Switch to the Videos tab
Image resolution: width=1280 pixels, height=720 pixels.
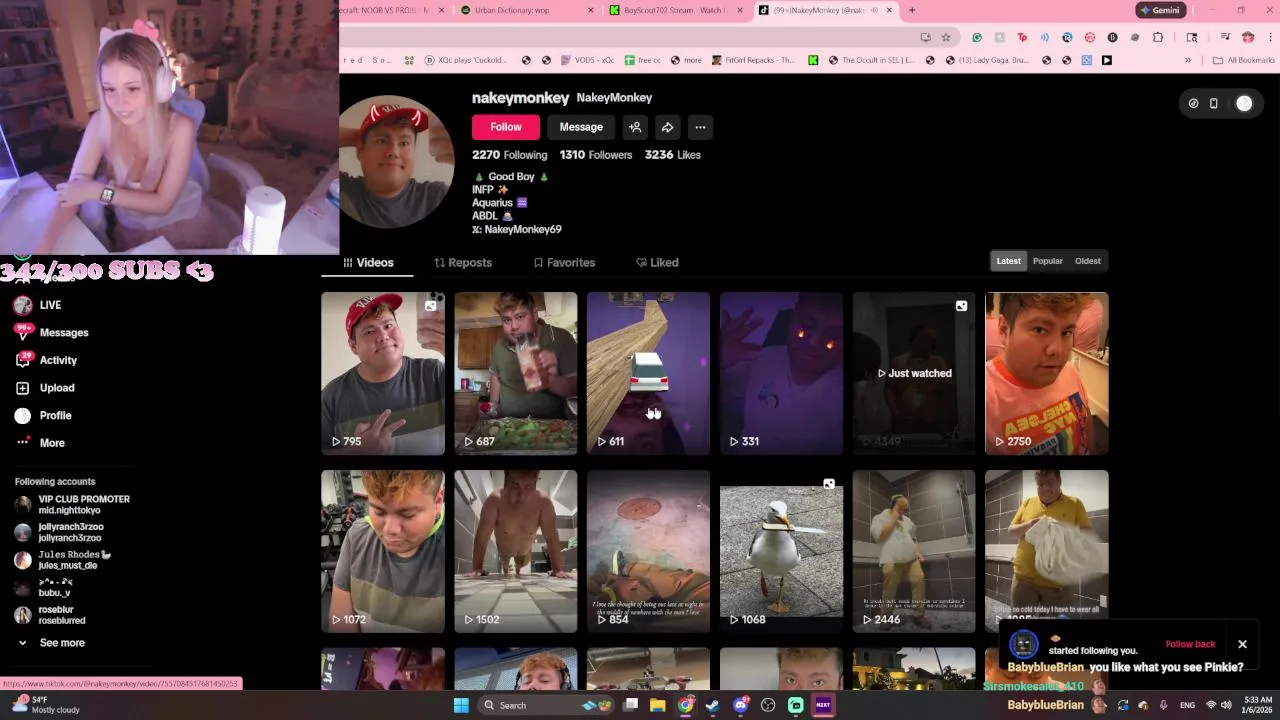[368, 262]
